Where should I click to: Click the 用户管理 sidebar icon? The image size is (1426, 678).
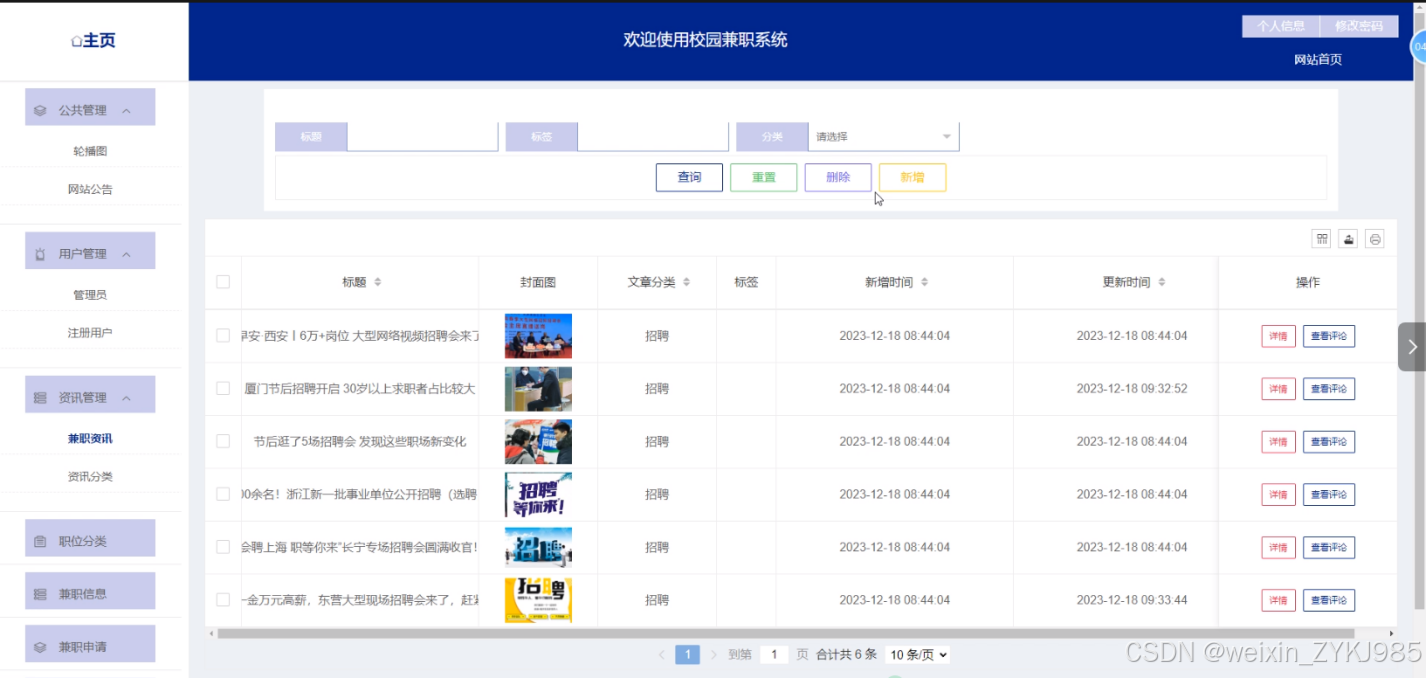(x=40, y=254)
